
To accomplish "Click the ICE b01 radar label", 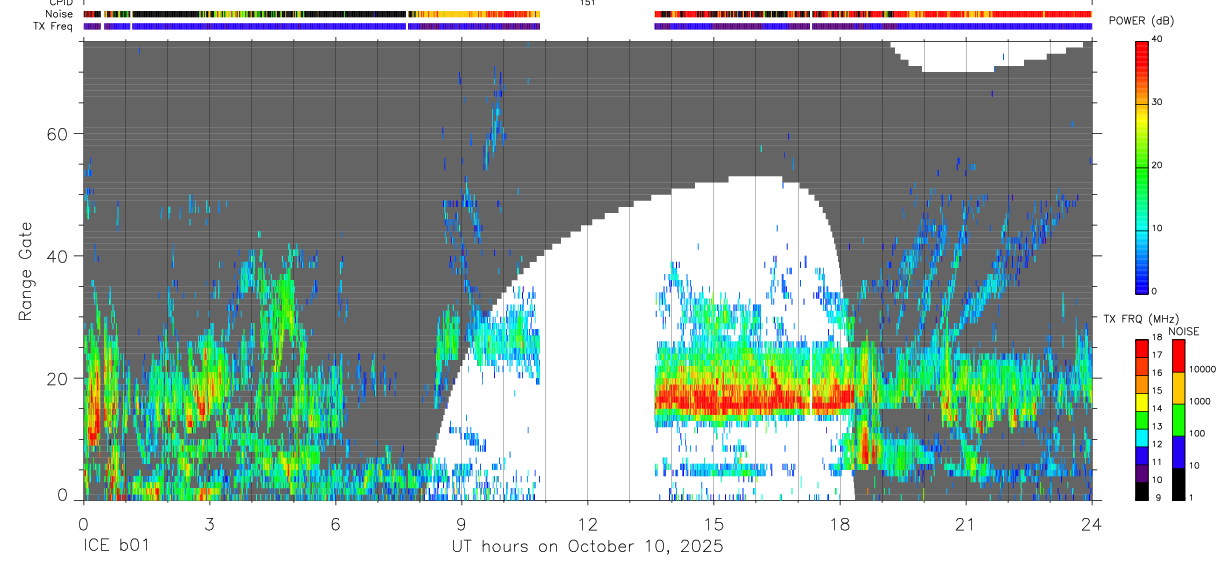I will [x=118, y=546].
